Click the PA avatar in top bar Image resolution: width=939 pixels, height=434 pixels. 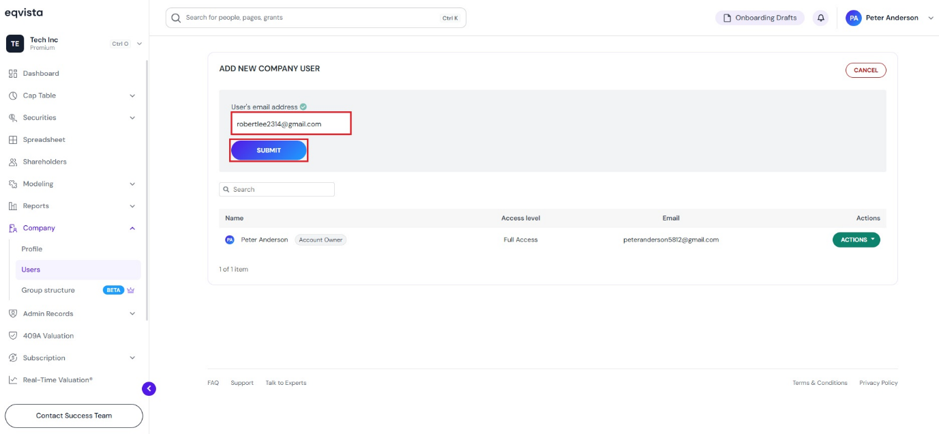[x=853, y=18]
